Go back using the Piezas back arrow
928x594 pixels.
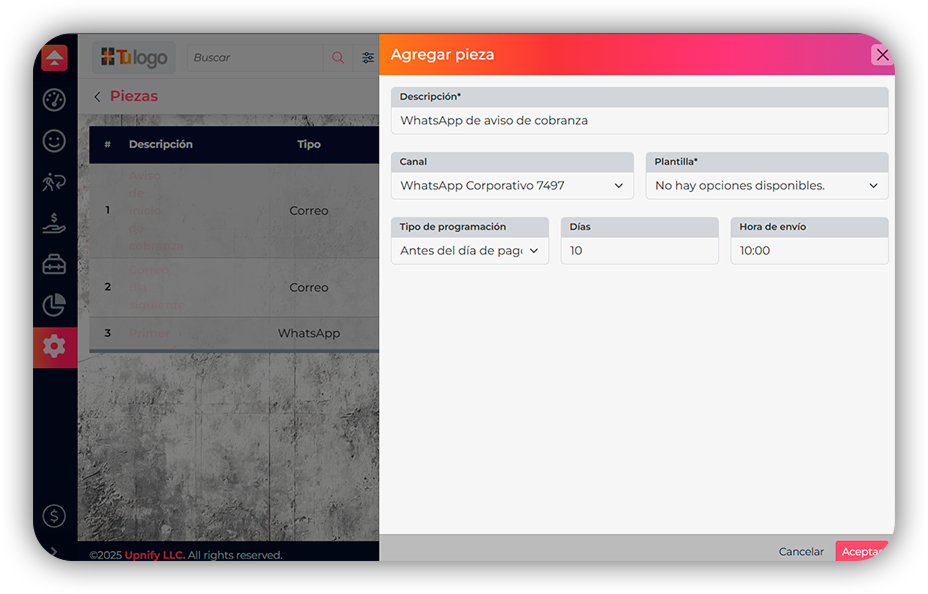[x=96, y=95]
